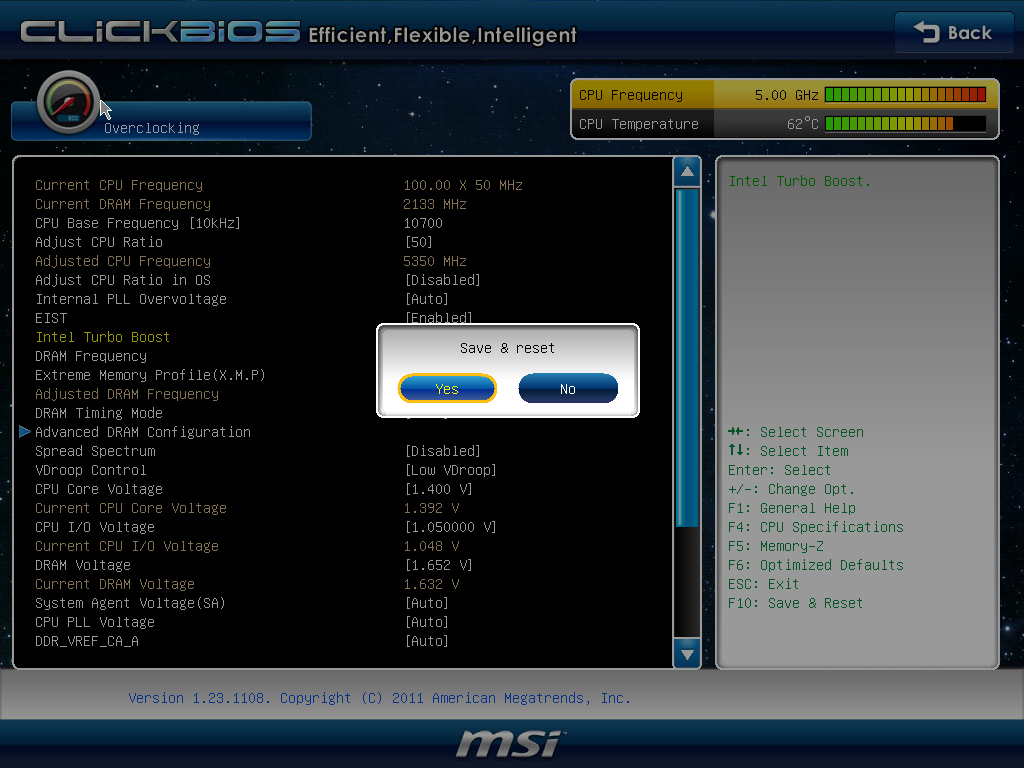Click the F5: Memory-Z hint
The image size is (1024, 768).
[776, 546]
